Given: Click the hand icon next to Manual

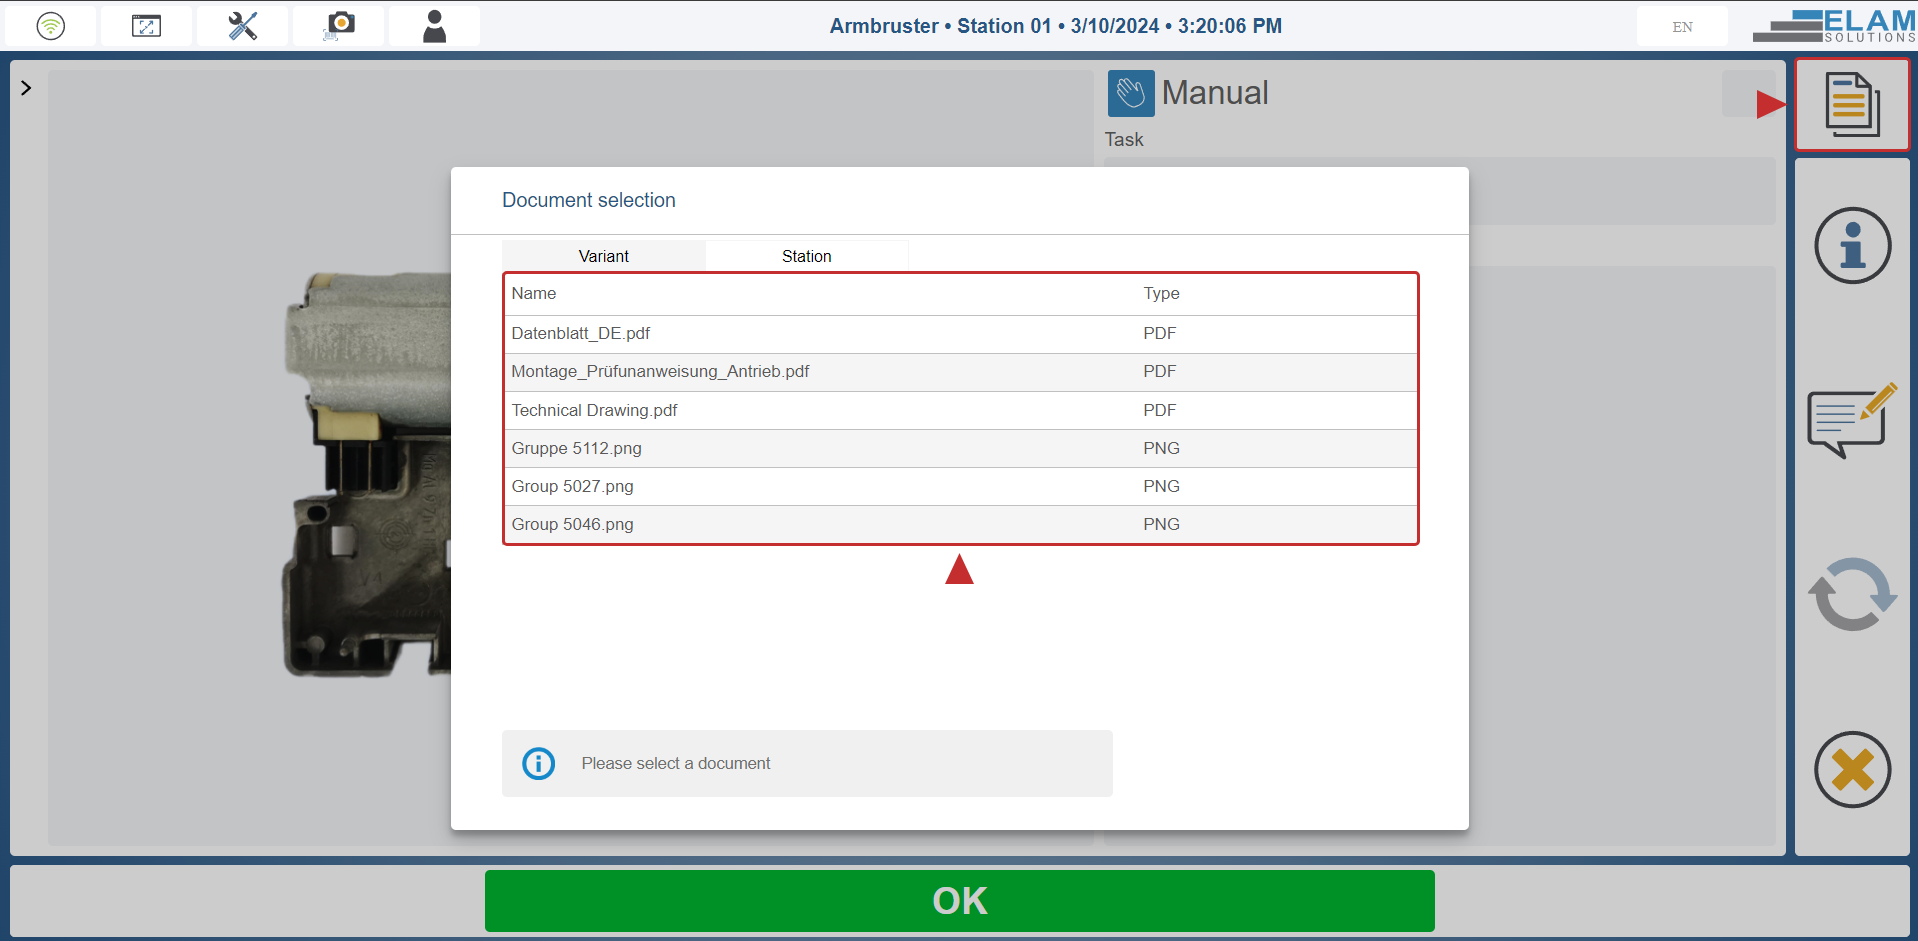Looking at the screenshot, I should click(x=1130, y=93).
